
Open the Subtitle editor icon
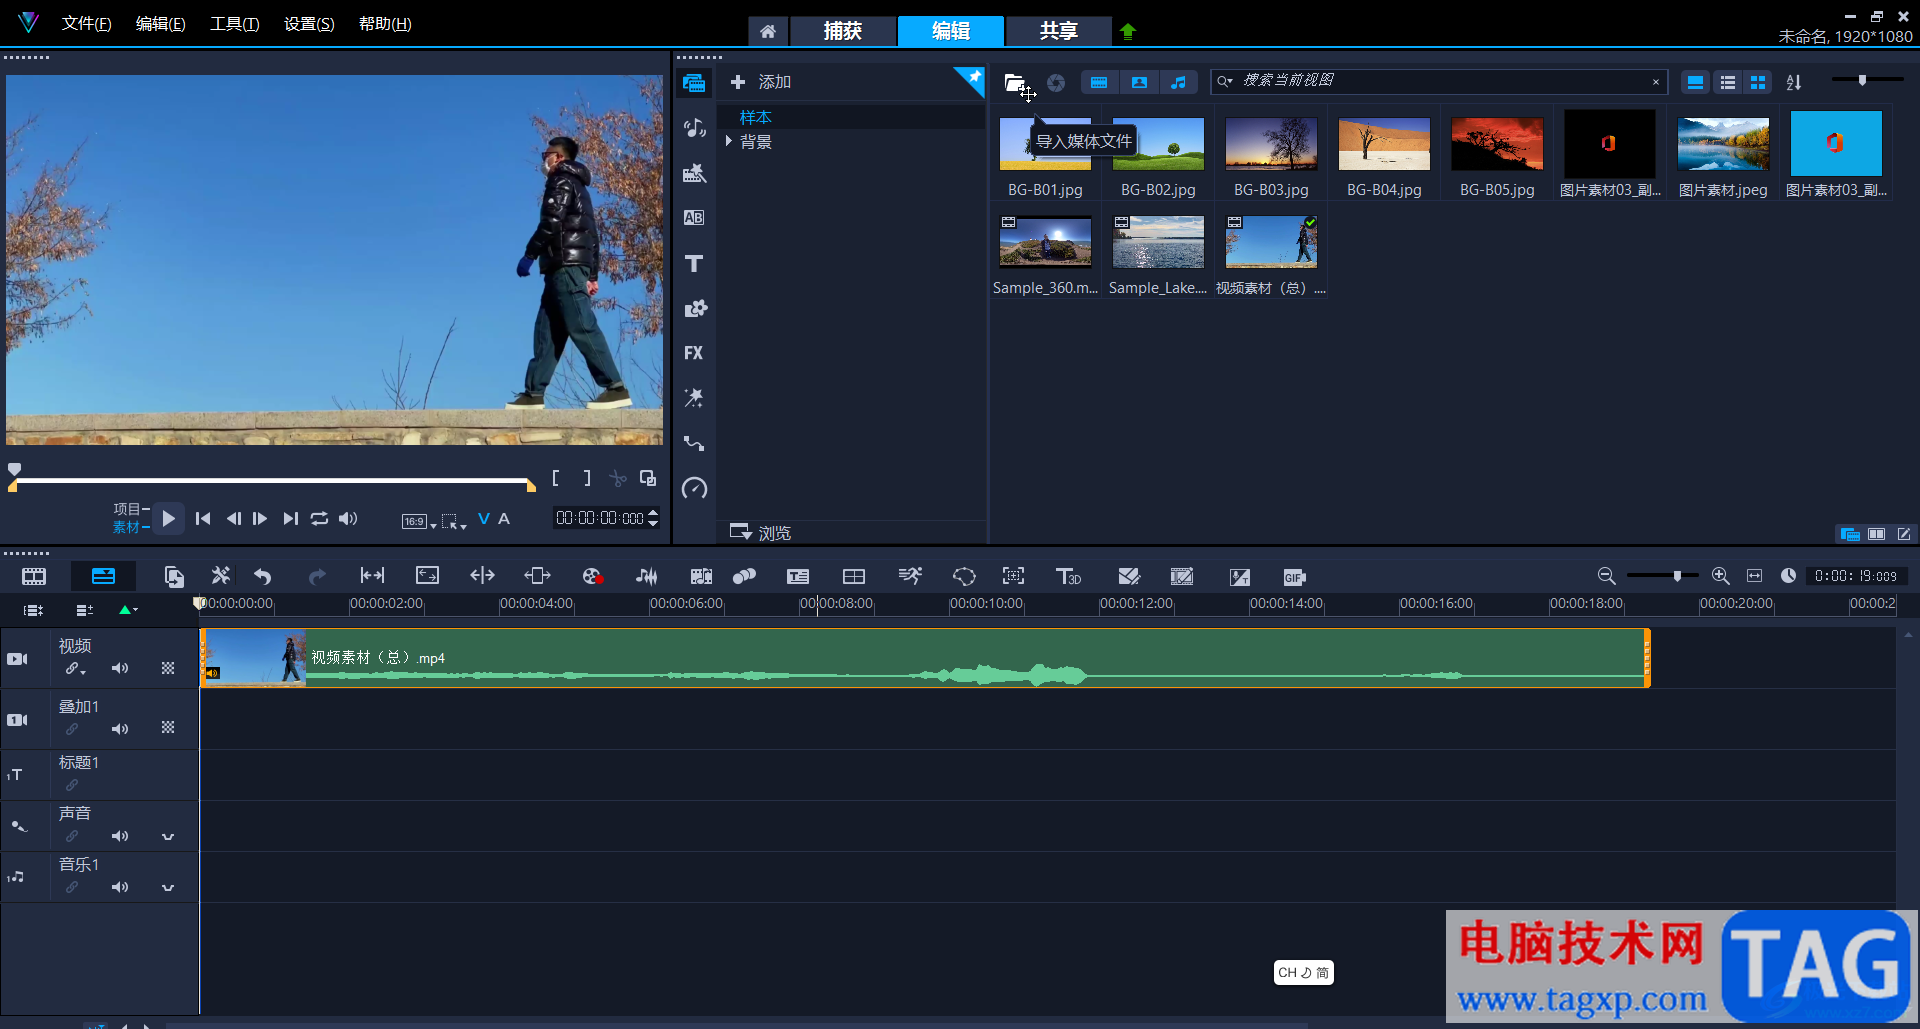(x=798, y=577)
